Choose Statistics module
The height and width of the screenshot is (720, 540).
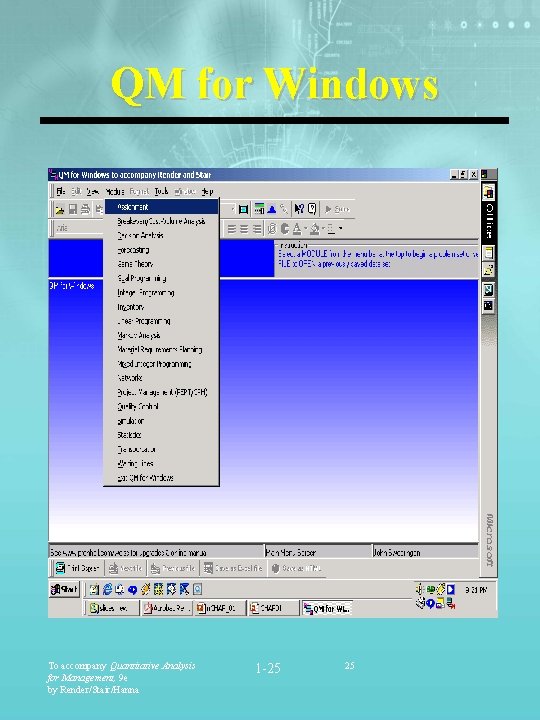tap(161, 435)
